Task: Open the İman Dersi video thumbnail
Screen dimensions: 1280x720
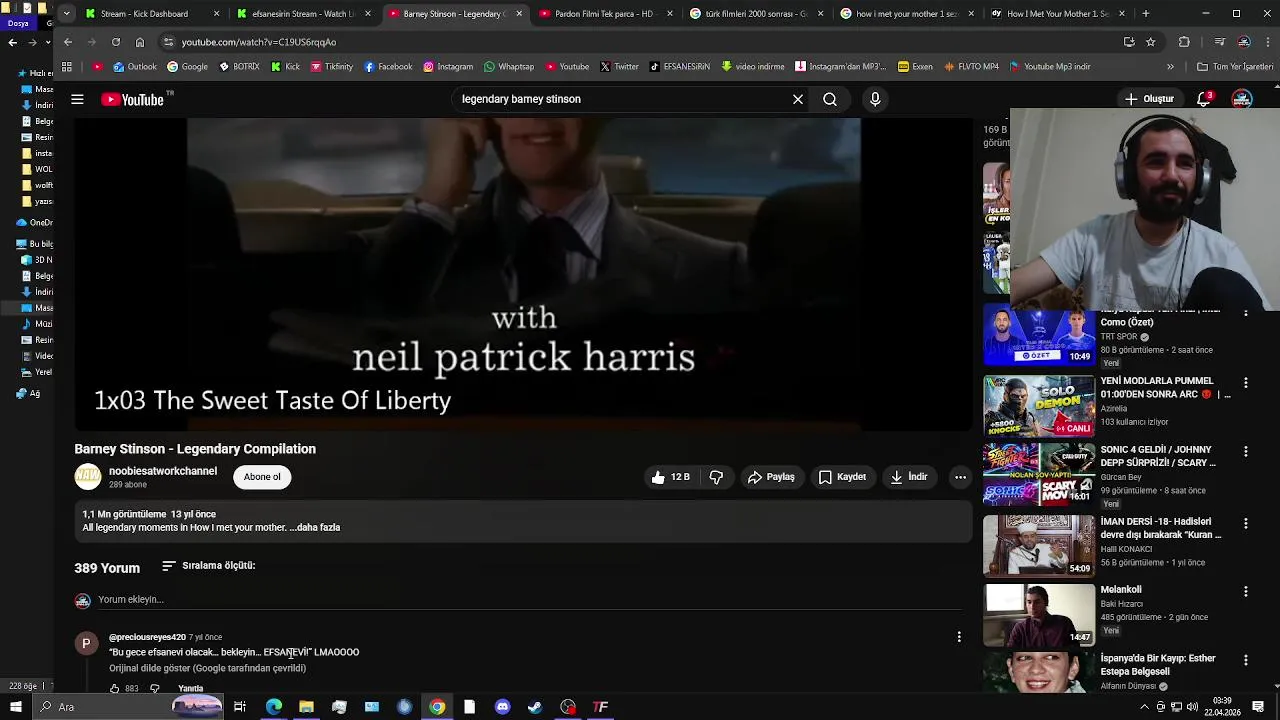Action: (1039, 546)
